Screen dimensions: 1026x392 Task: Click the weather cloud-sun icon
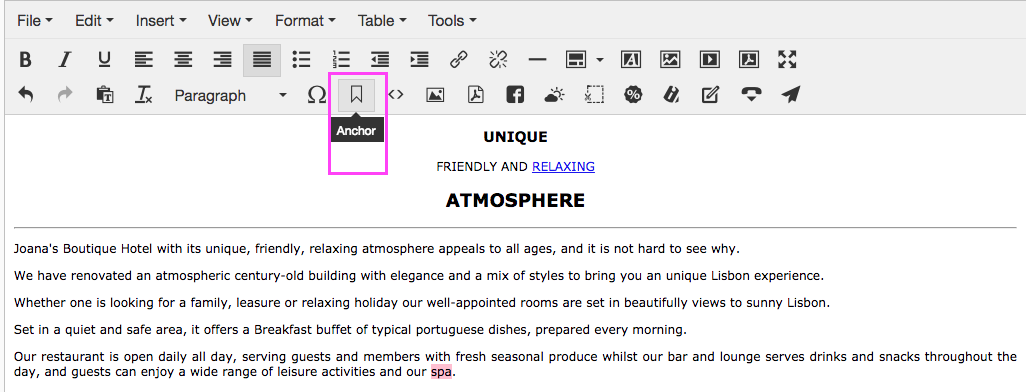[554, 96]
